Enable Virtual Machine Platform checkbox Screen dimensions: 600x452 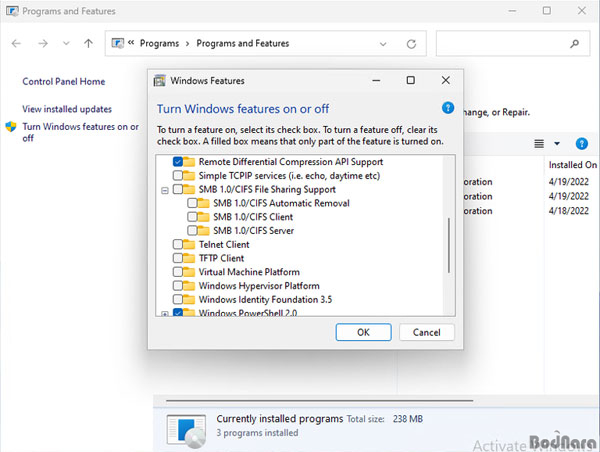178,272
